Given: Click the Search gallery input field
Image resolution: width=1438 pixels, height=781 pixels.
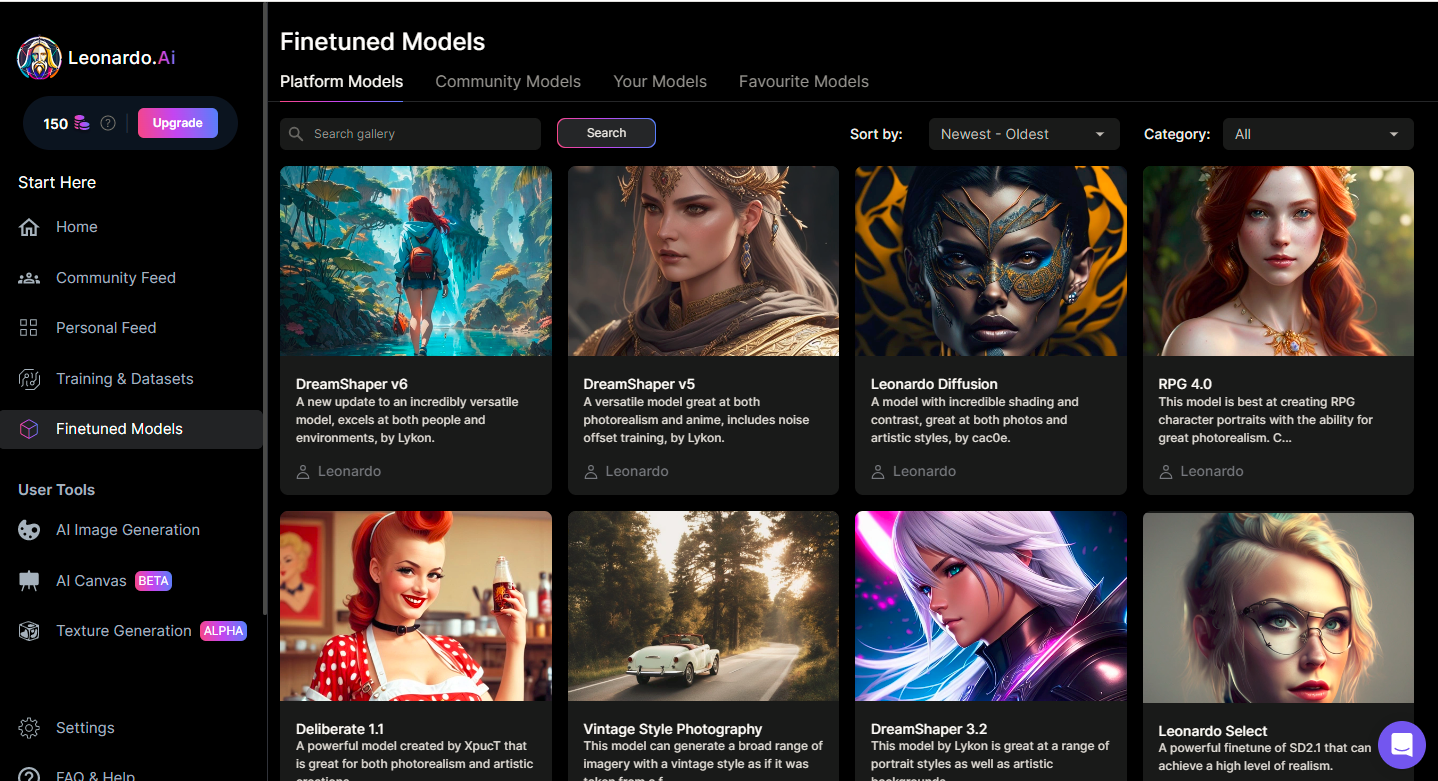Looking at the screenshot, I should click(410, 134).
